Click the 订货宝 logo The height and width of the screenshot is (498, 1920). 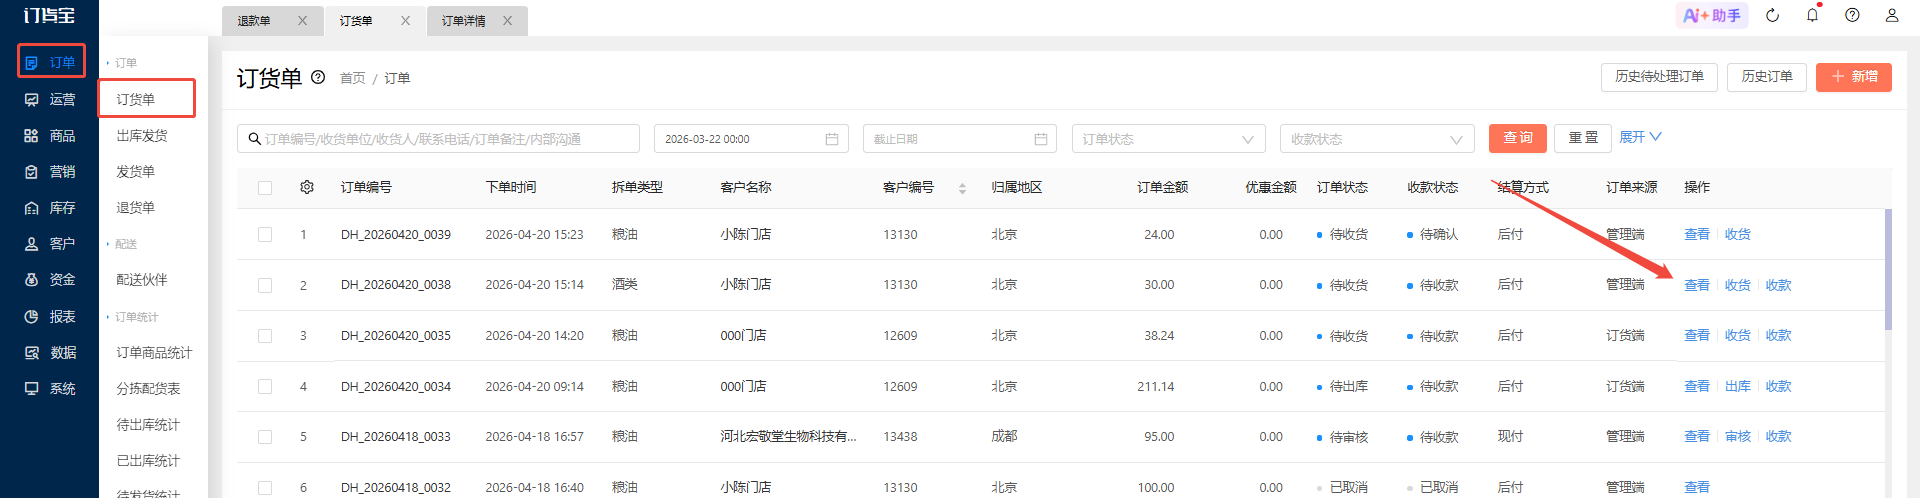pyautogui.click(x=49, y=15)
